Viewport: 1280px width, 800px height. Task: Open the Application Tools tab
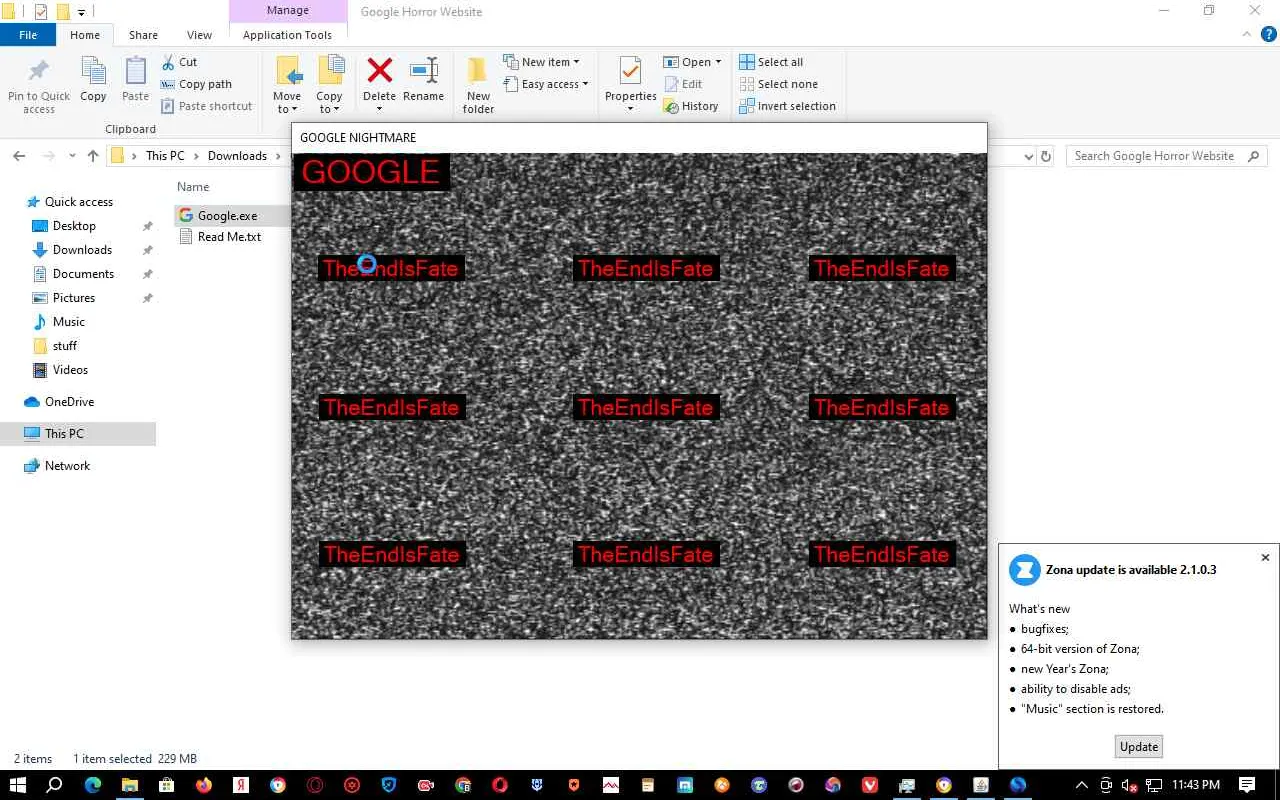287,35
